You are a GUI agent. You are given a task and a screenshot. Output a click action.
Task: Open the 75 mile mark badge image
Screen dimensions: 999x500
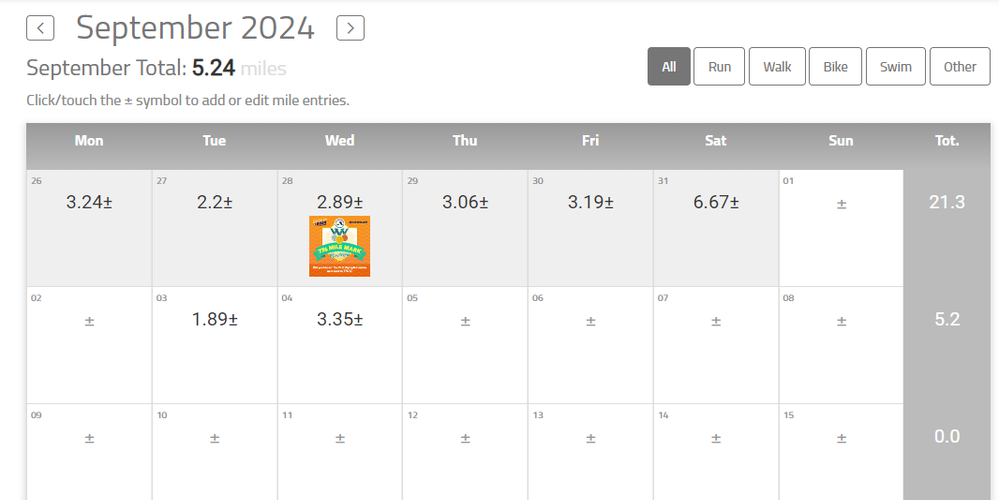coord(340,247)
